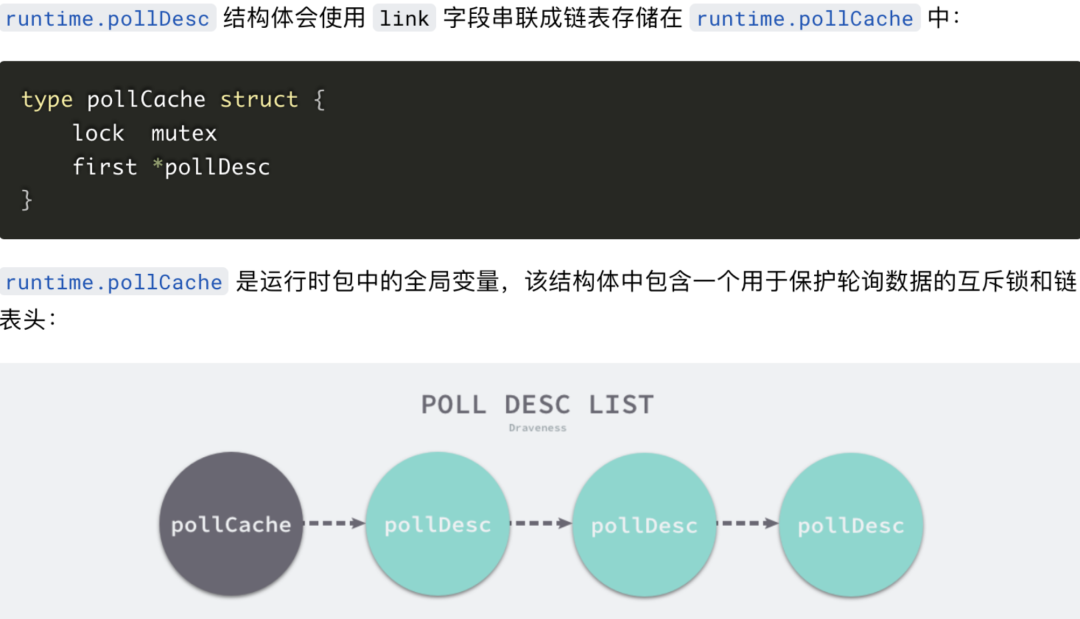Click the paragraph ending with 表头
Viewport: 1080px width, 619px height.
[x=540, y=300]
